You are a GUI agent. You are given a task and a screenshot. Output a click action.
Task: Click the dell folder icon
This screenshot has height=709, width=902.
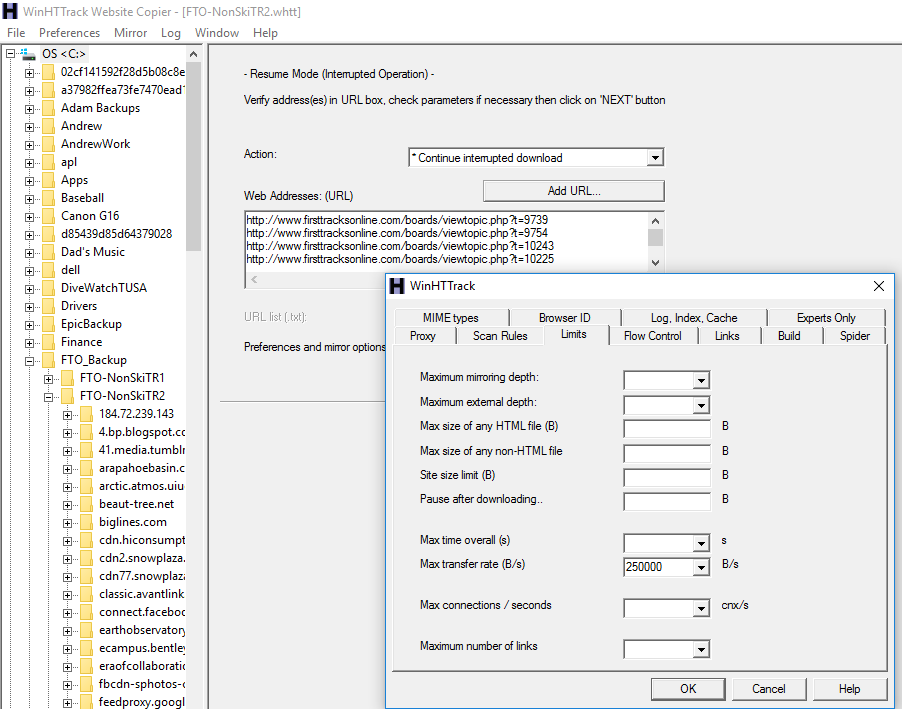coord(48,270)
